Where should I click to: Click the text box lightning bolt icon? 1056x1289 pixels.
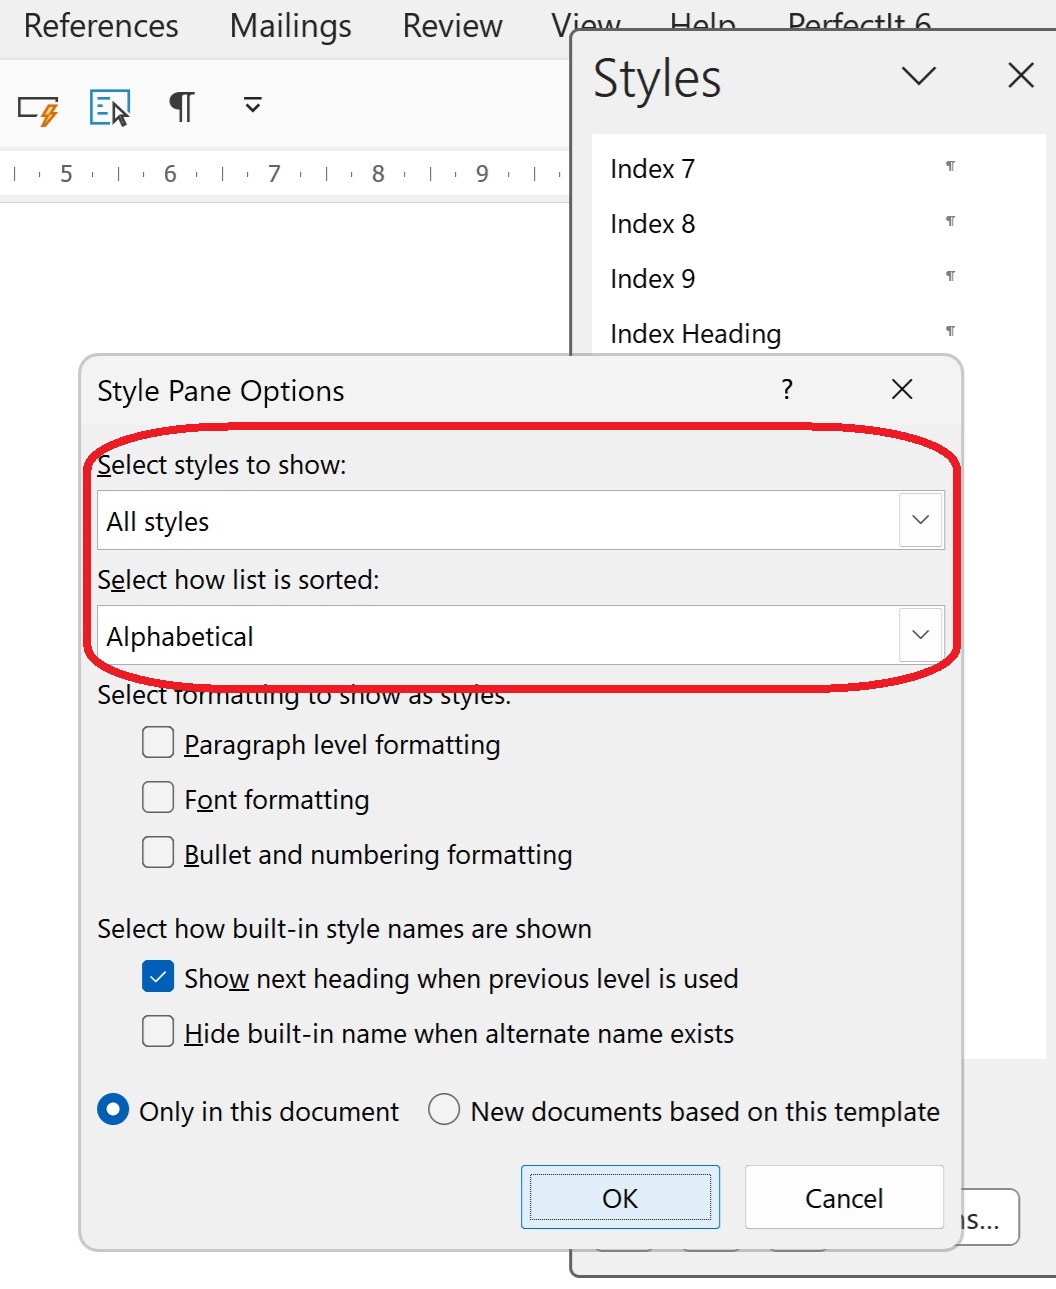(x=38, y=108)
